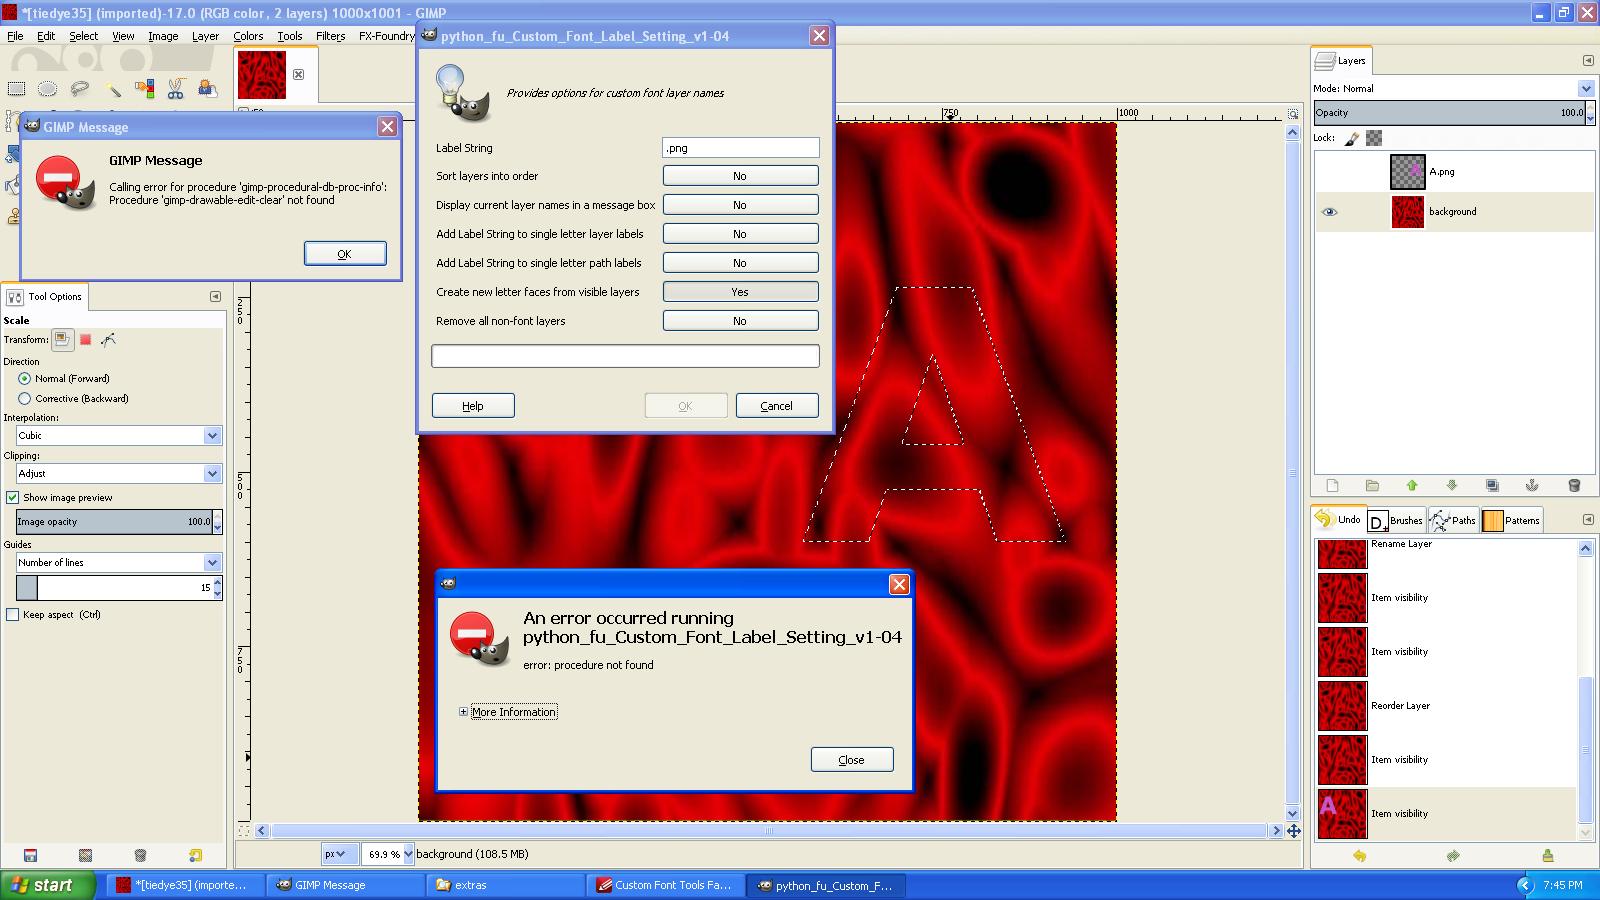Open Tool Options tab menu arrow
Image resolution: width=1600 pixels, height=900 pixels.
click(215, 297)
